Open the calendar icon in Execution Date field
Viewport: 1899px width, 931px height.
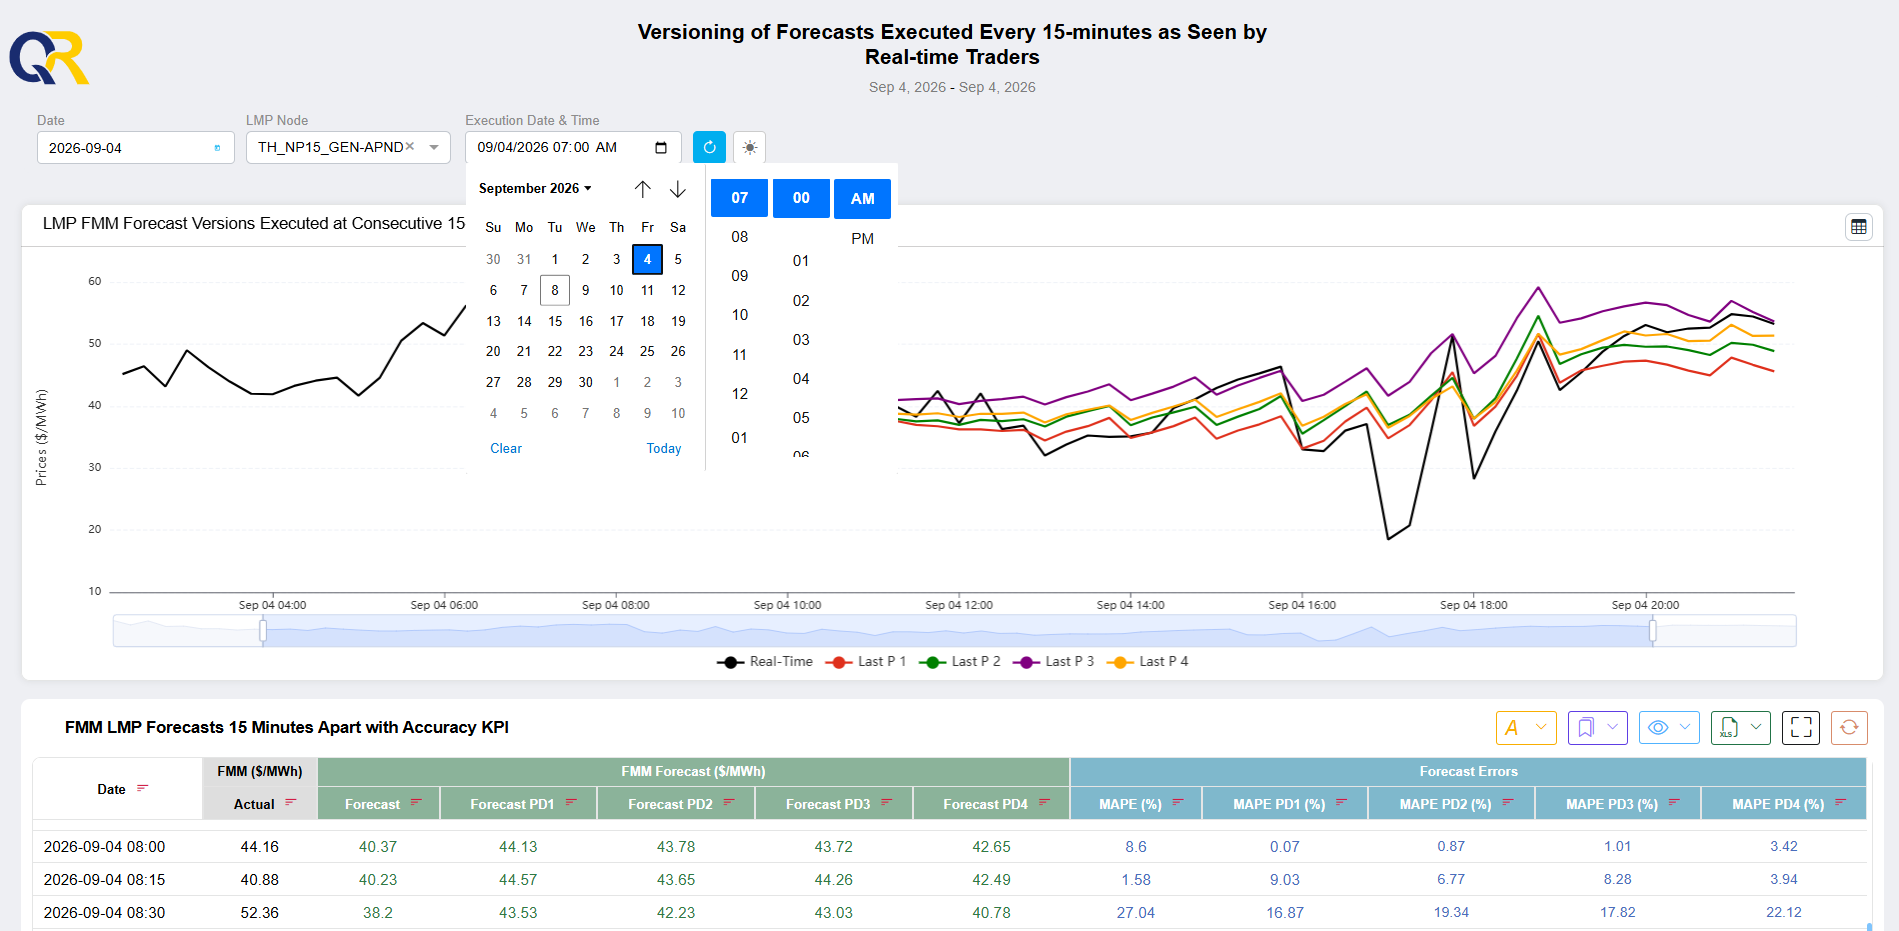click(661, 148)
